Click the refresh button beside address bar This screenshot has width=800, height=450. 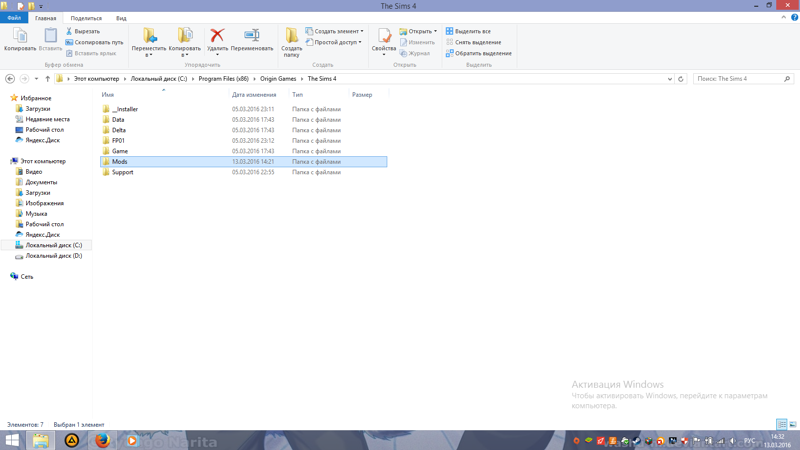(x=681, y=79)
